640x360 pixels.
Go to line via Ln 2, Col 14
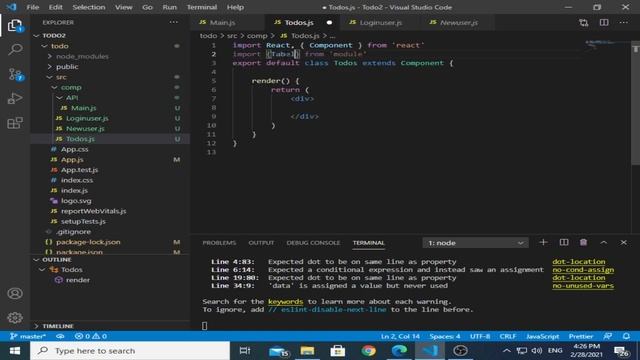click(400, 336)
